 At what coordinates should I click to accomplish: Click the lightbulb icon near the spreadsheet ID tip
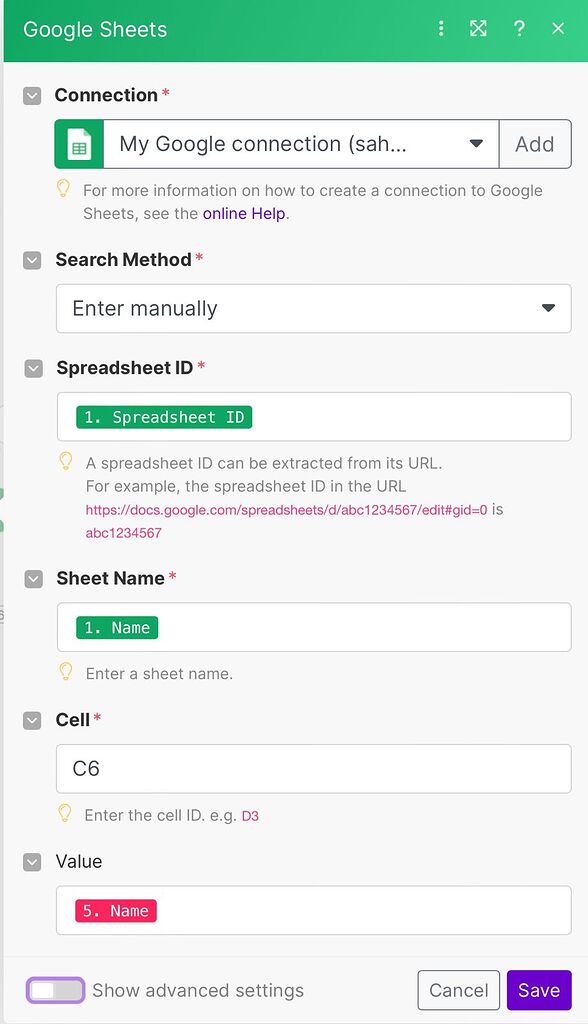(x=68, y=462)
